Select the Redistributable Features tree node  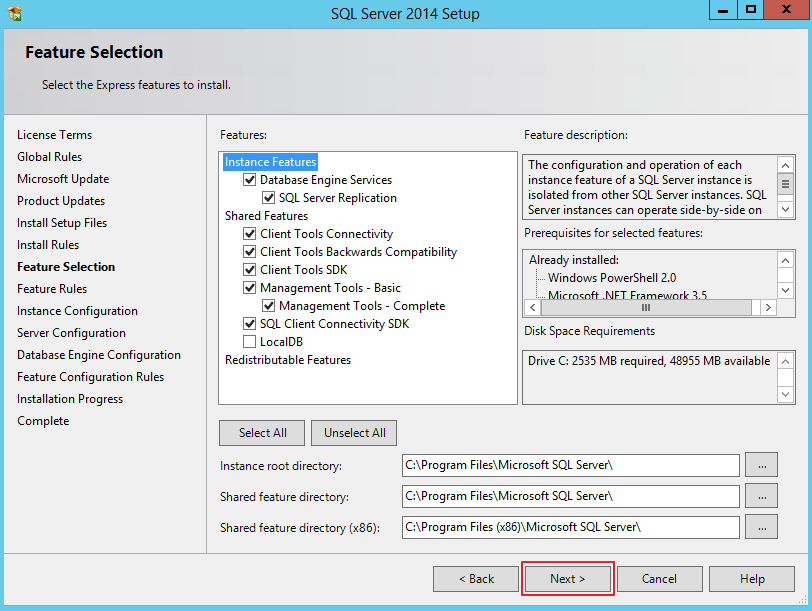tap(288, 360)
